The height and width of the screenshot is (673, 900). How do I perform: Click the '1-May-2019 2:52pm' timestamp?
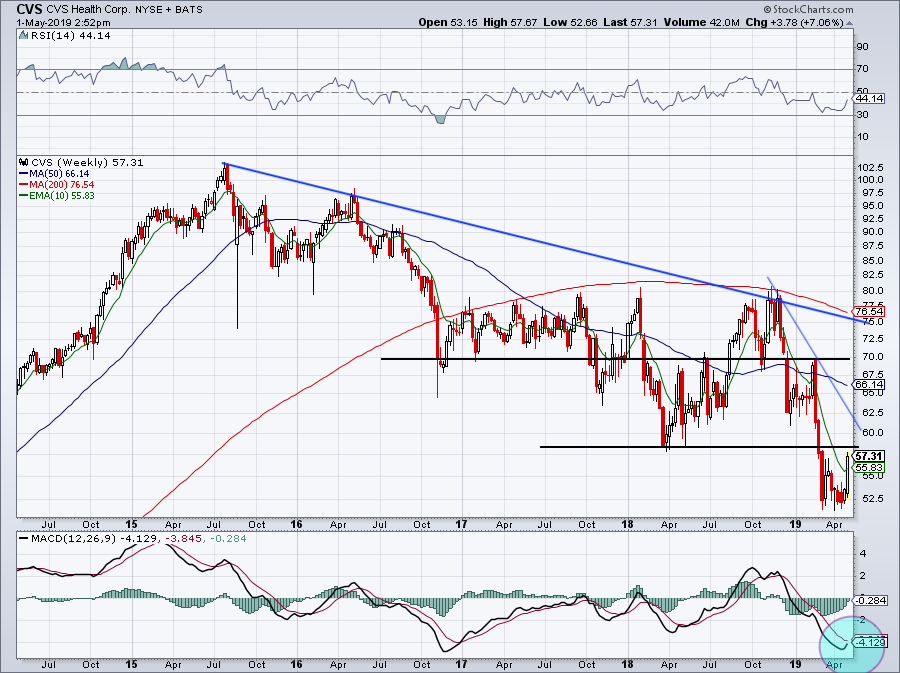tap(64, 23)
